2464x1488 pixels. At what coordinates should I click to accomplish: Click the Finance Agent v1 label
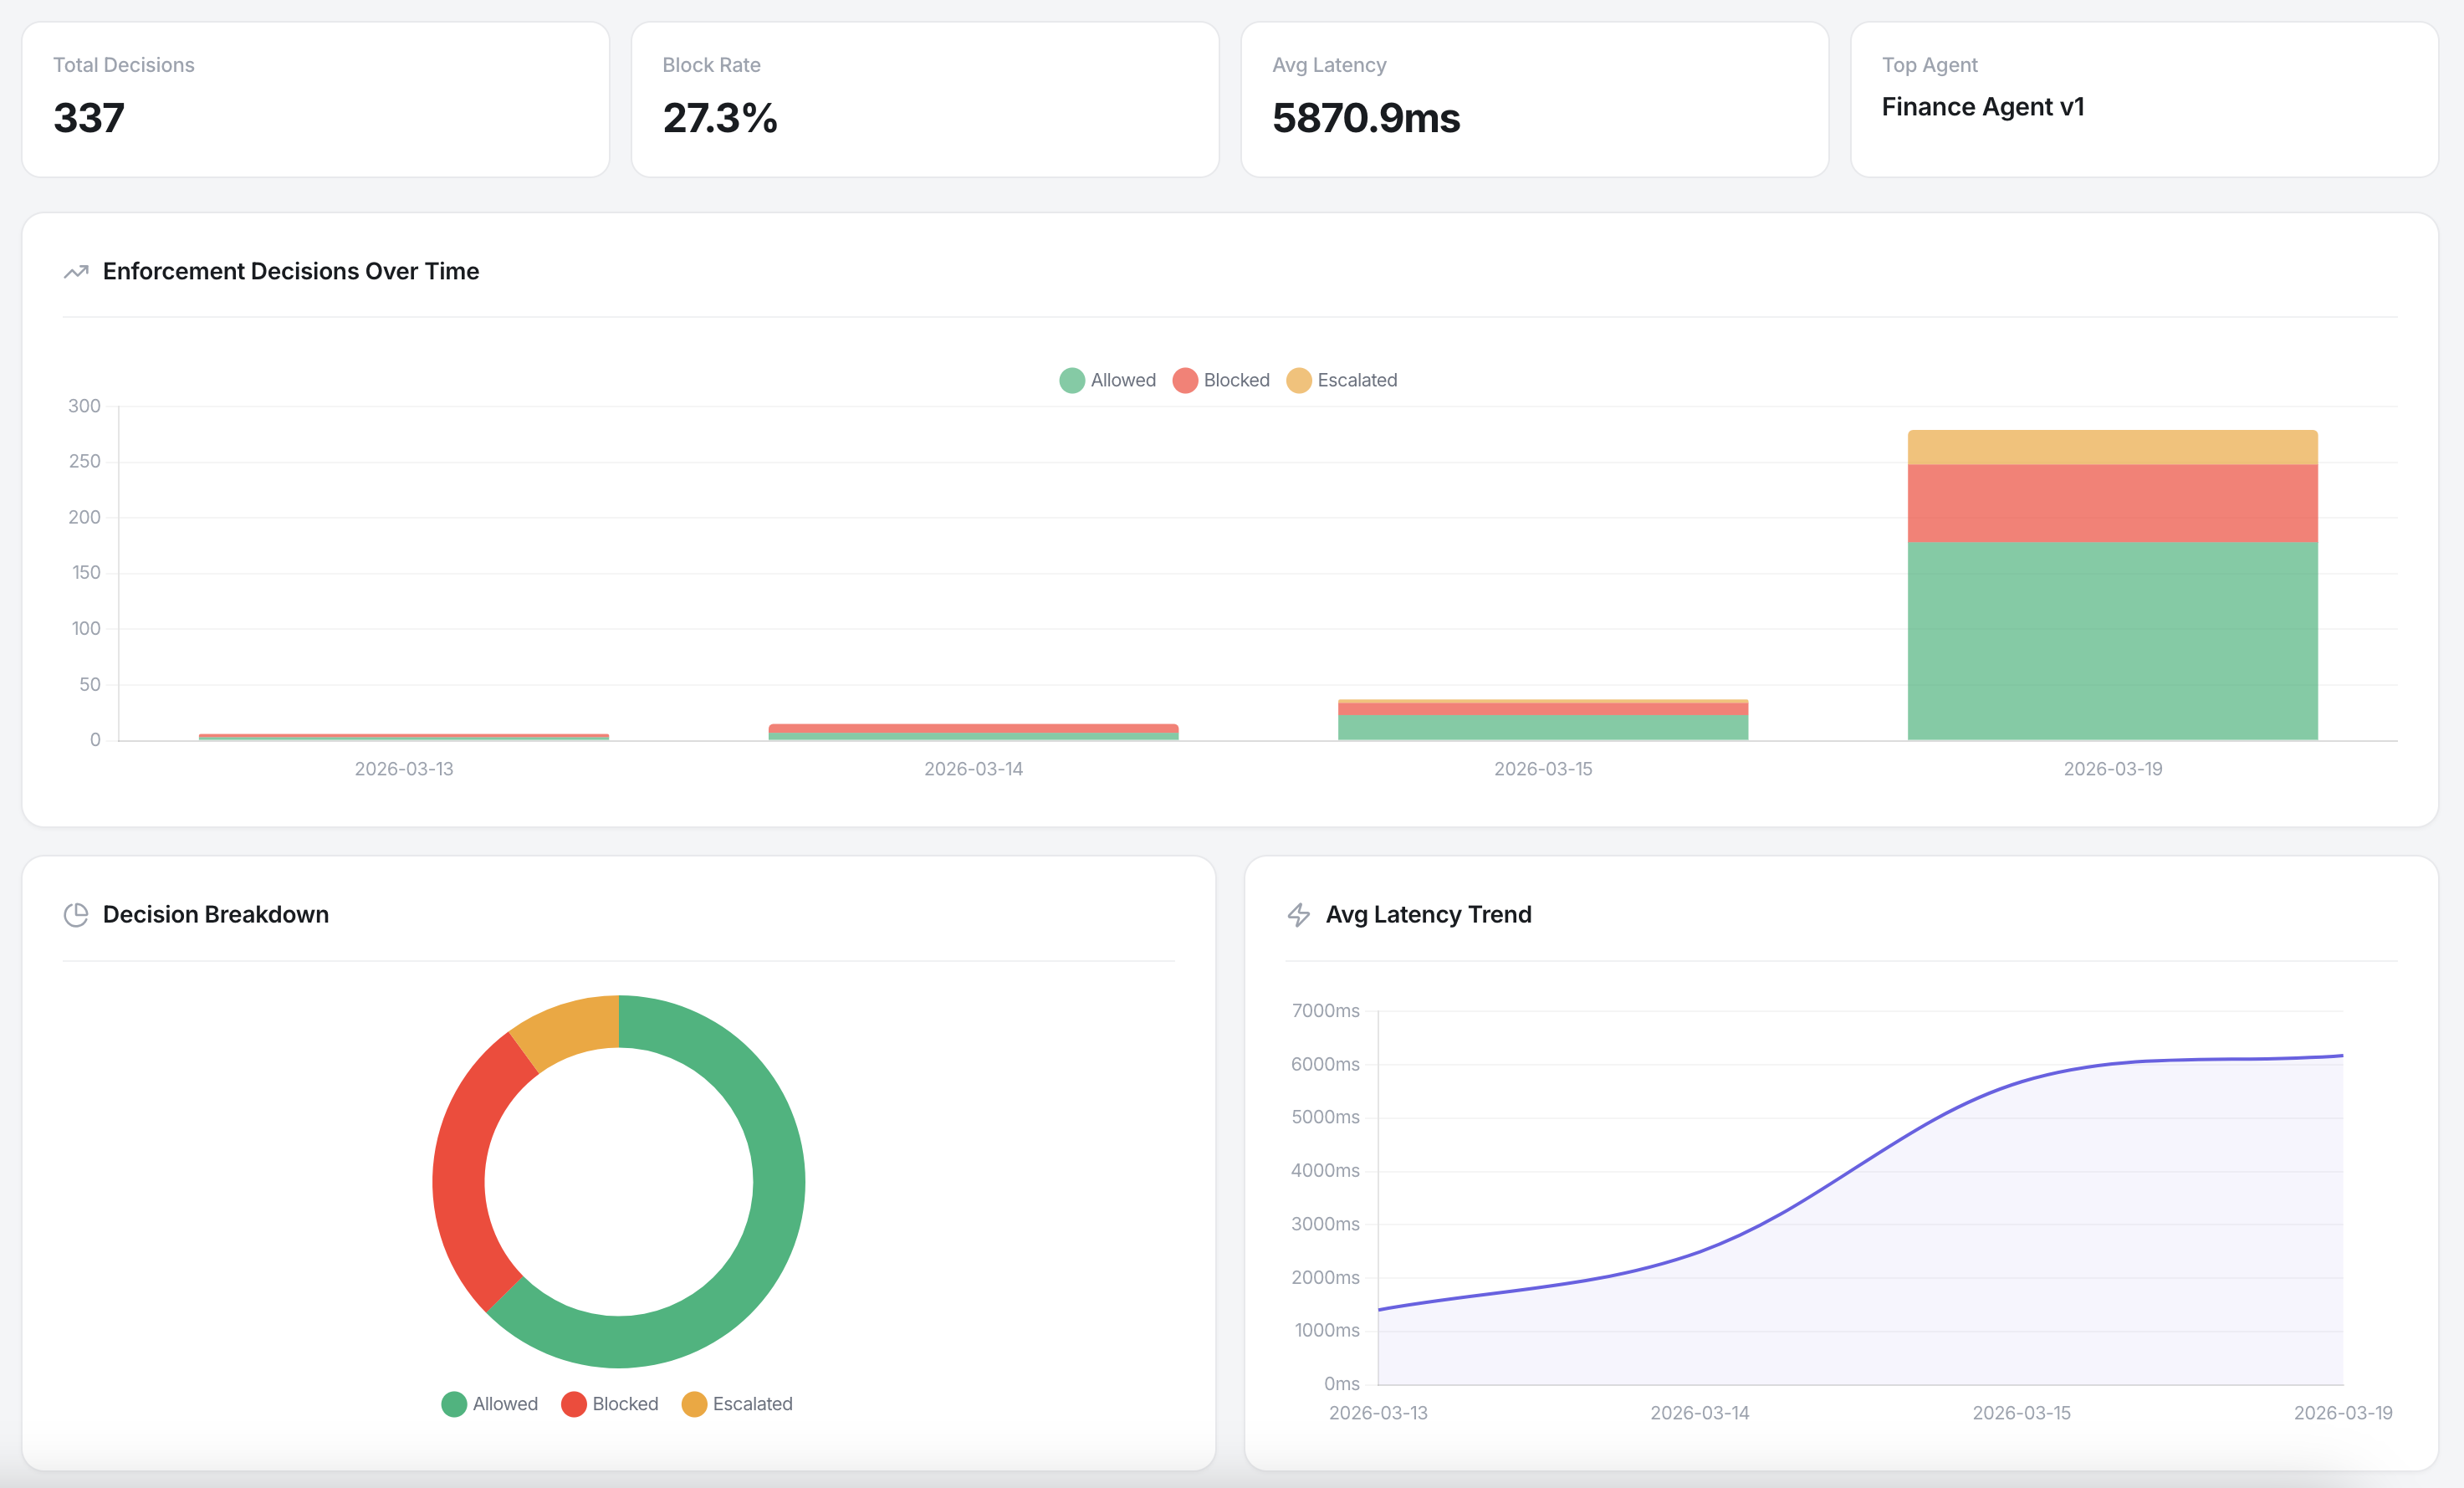(1984, 107)
